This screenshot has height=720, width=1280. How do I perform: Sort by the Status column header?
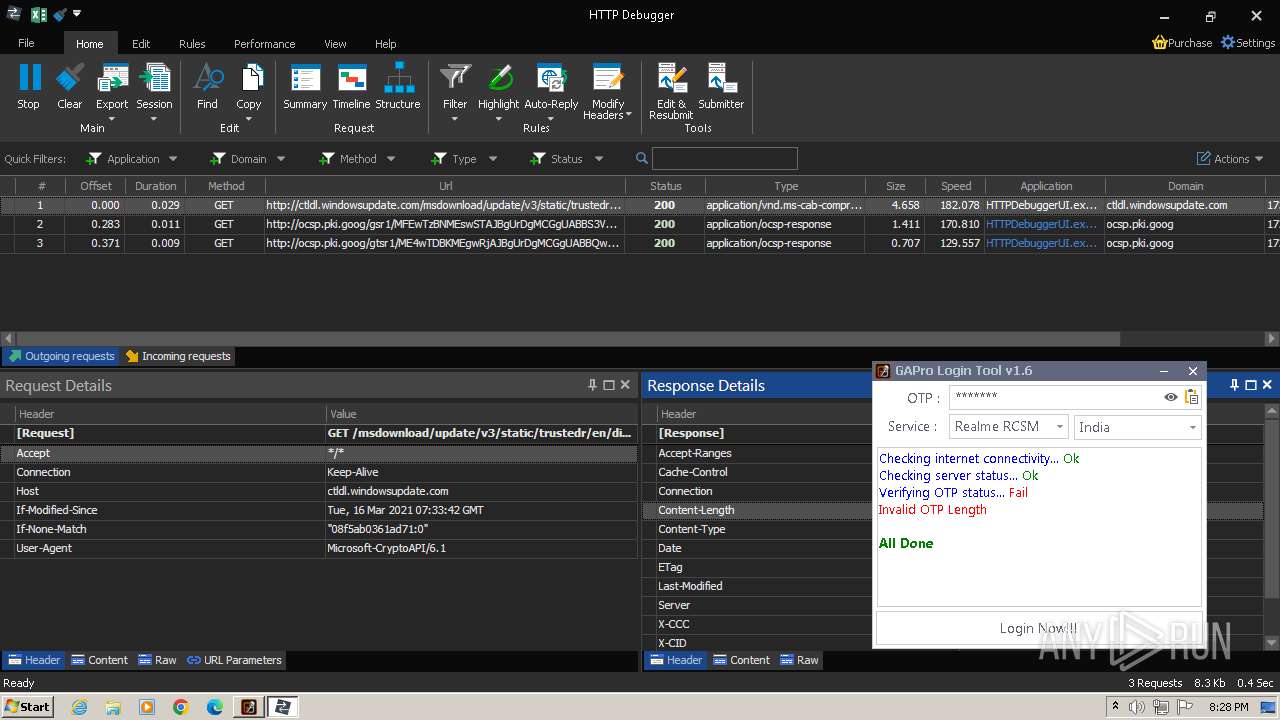tap(665, 186)
